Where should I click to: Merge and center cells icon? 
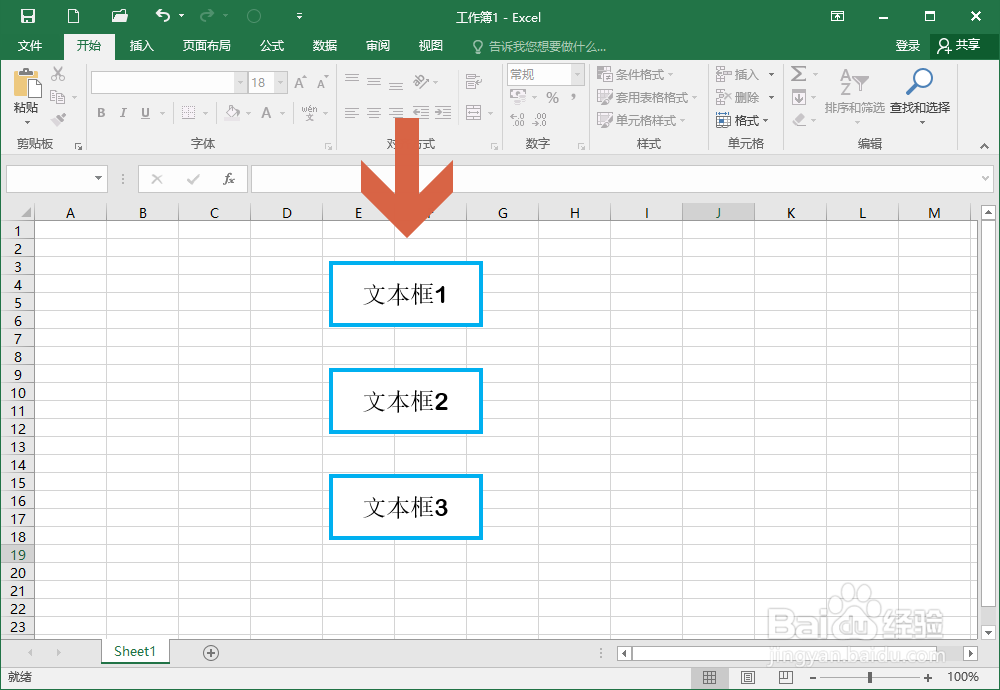pyautogui.click(x=474, y=113)
